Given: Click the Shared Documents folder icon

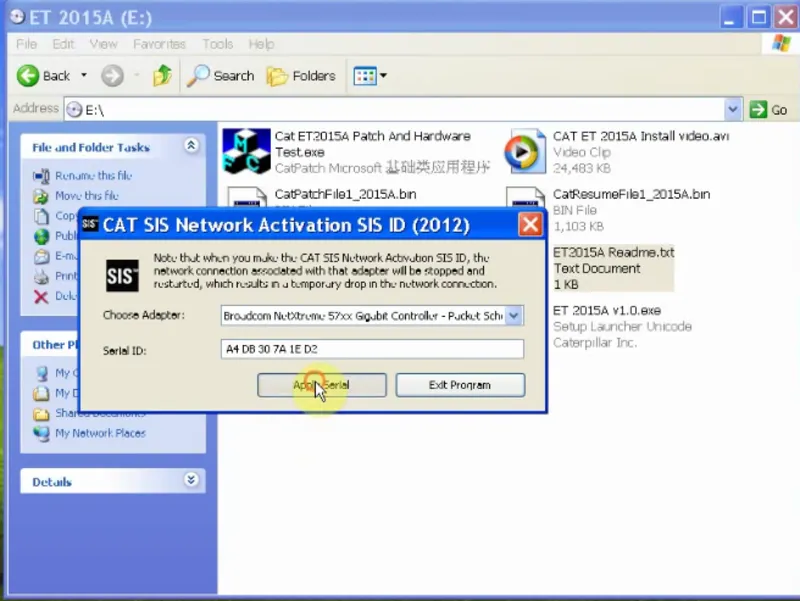Looking at the screenshot, I should 41,414.
